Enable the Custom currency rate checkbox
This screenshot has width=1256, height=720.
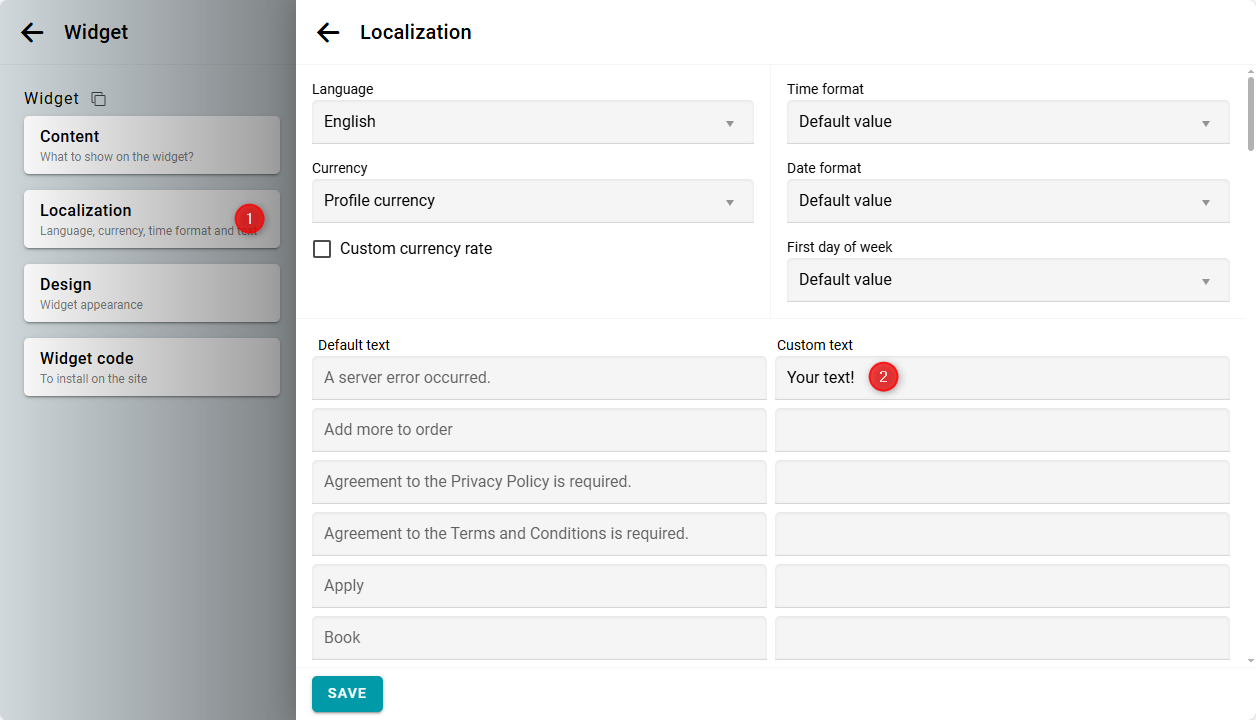pos(322,249)
